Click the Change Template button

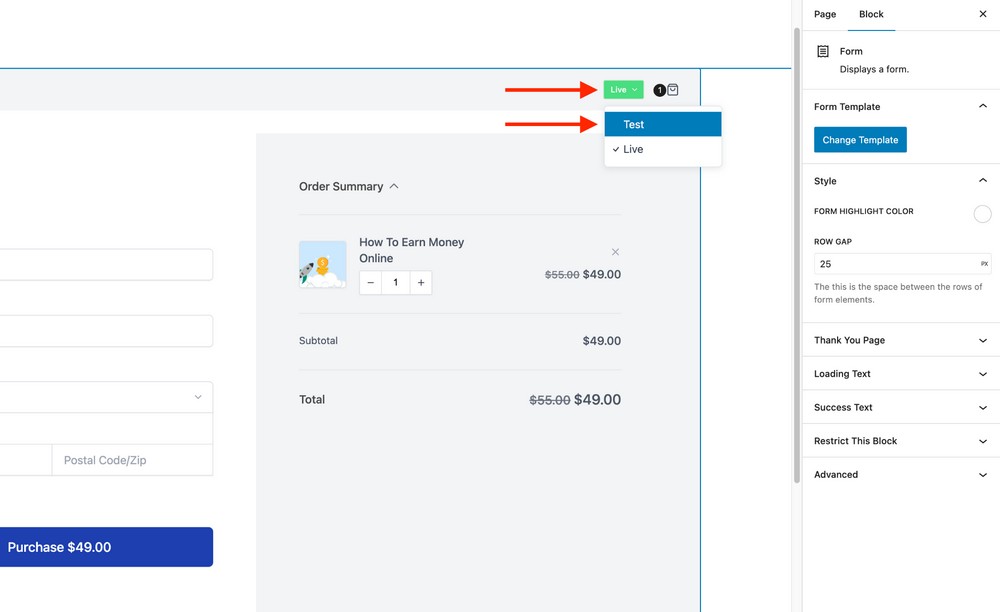point(860,139)
